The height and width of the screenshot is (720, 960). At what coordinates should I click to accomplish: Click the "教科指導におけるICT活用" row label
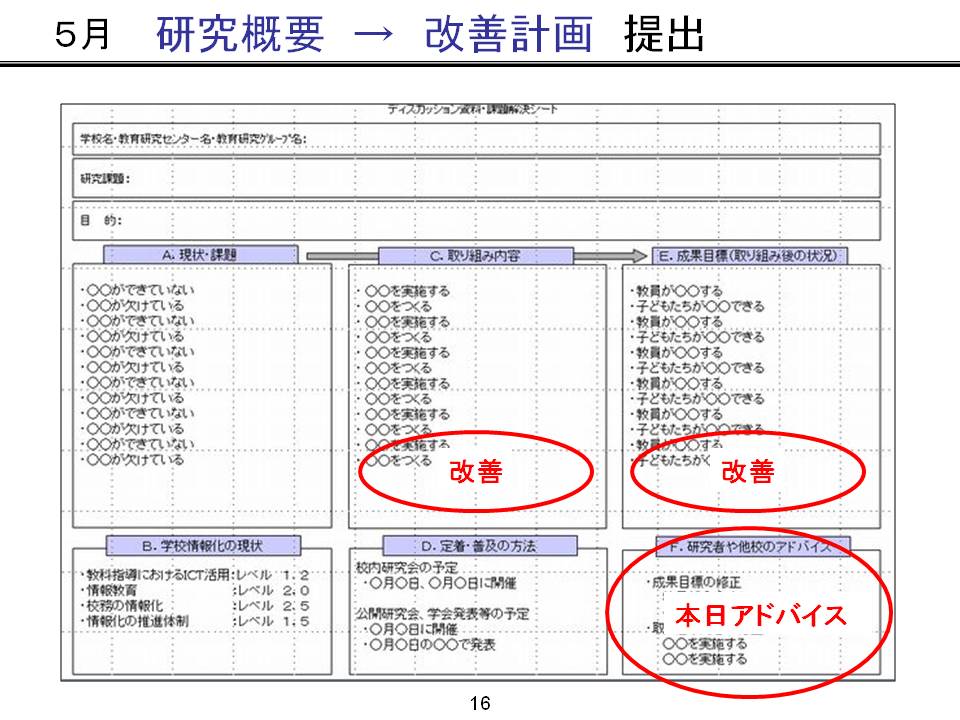pyautogui.click(x=157, y=575)
